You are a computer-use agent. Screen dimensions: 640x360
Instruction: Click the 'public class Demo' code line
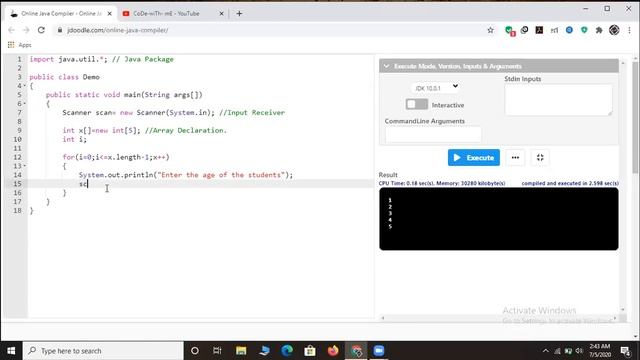tap(64, 77)
